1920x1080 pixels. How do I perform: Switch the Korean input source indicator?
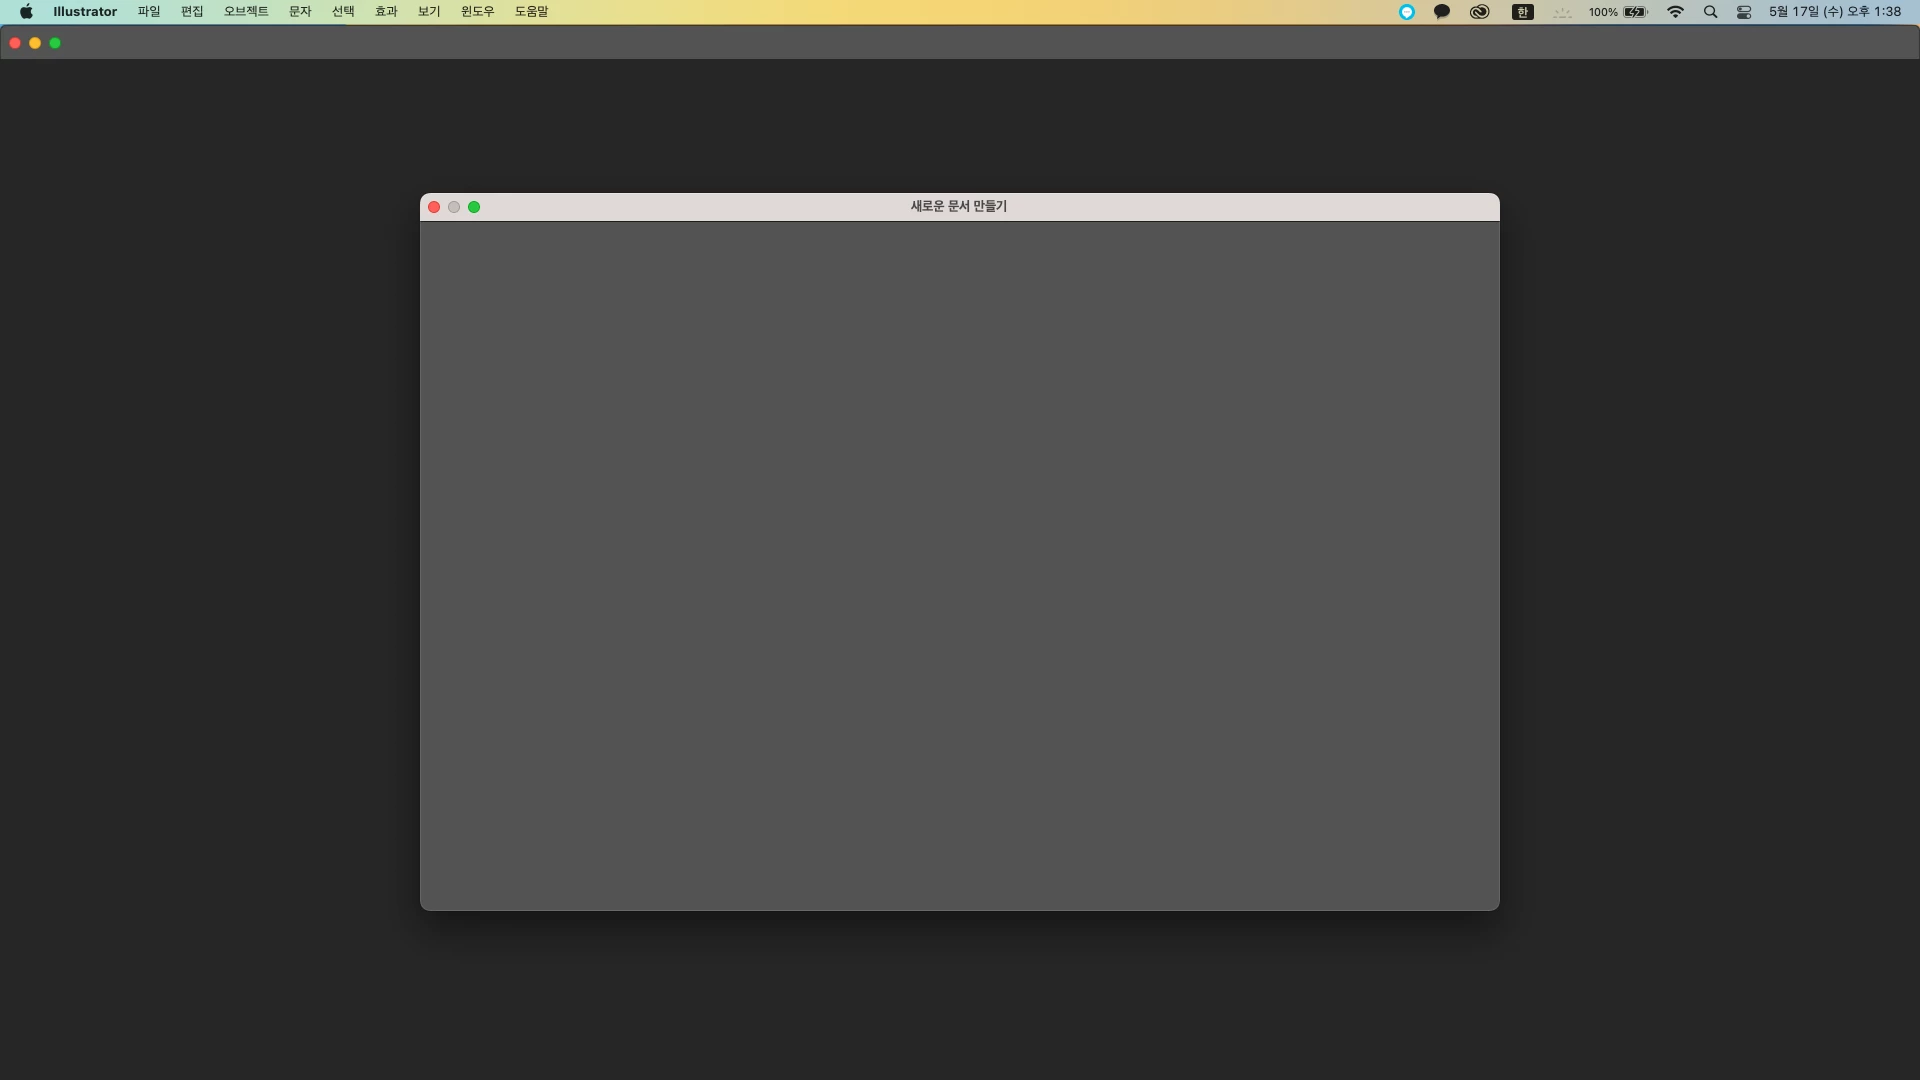tap(1522, 12)
